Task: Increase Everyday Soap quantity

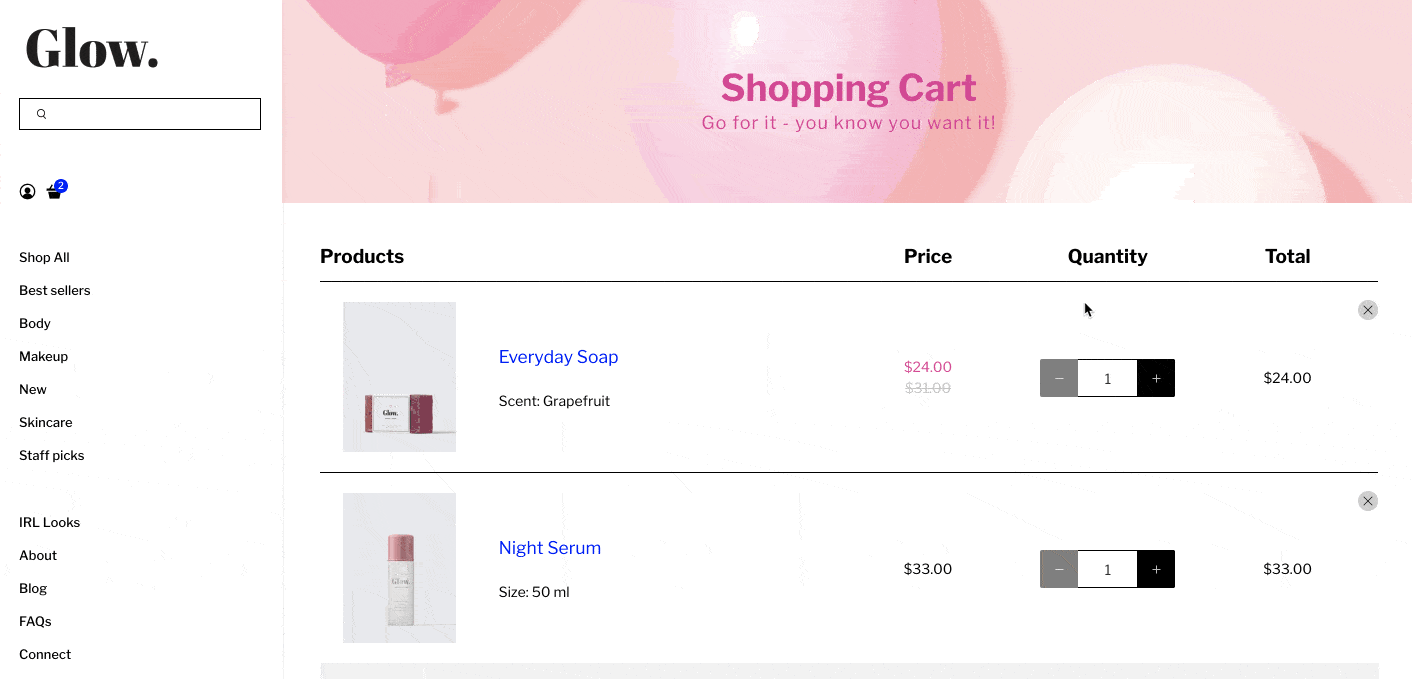Action: (x=1156, y=378)
